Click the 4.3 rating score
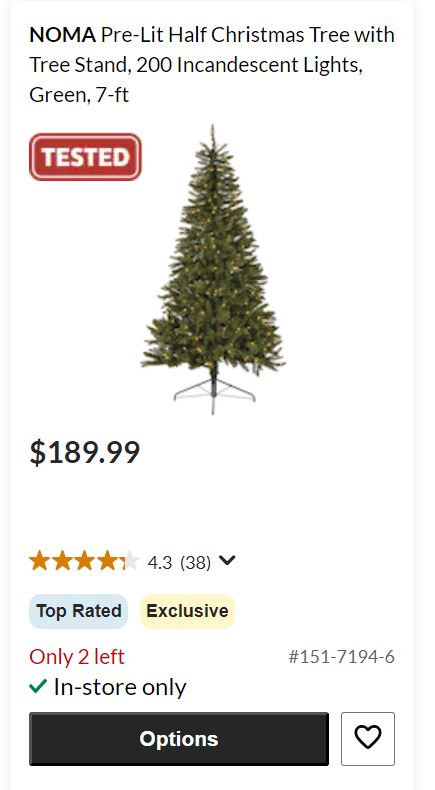Viewport: 435px width, 790px height. [160, 562]
